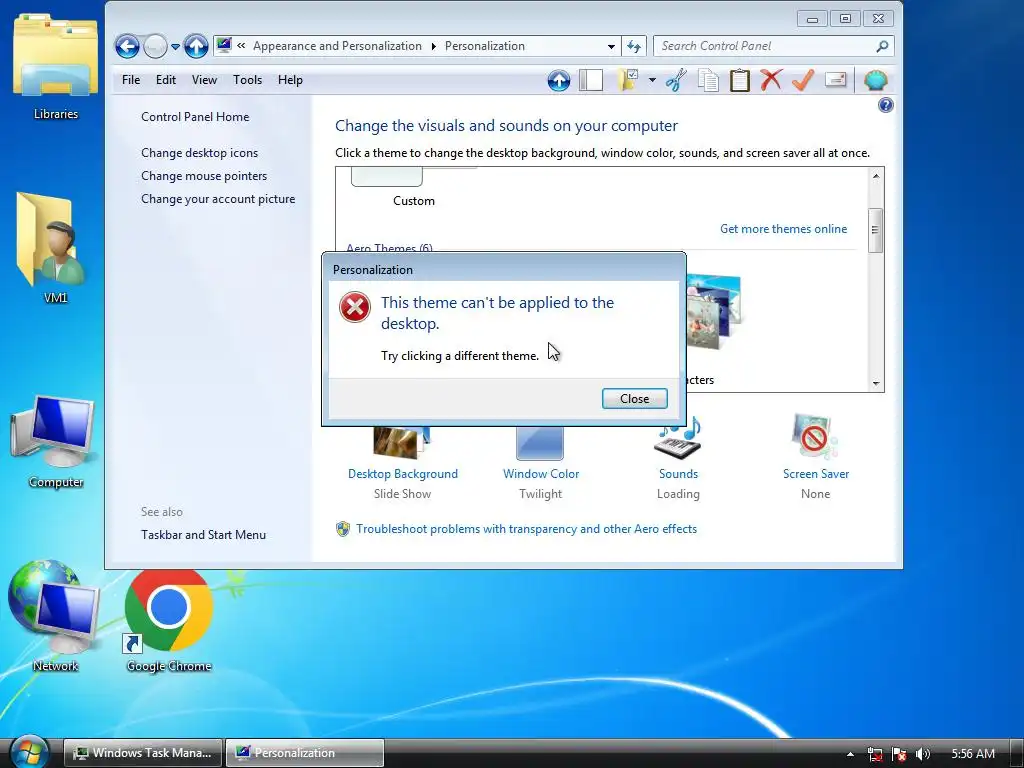Click the Forward navigation arrow

click(x=155, y=46)
